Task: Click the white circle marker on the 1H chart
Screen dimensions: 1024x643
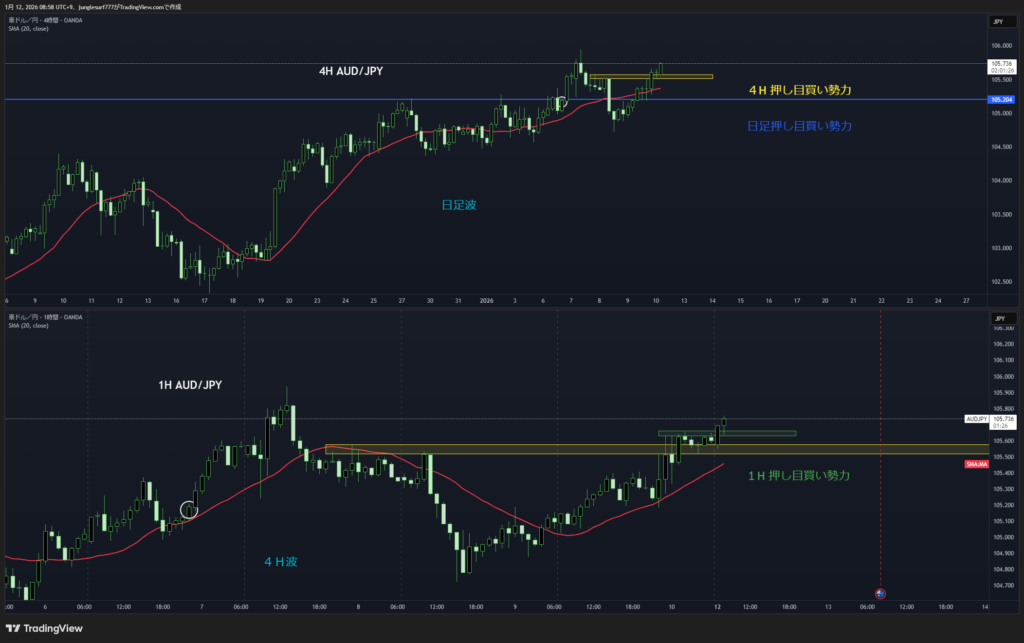Action: click(189, 510)
